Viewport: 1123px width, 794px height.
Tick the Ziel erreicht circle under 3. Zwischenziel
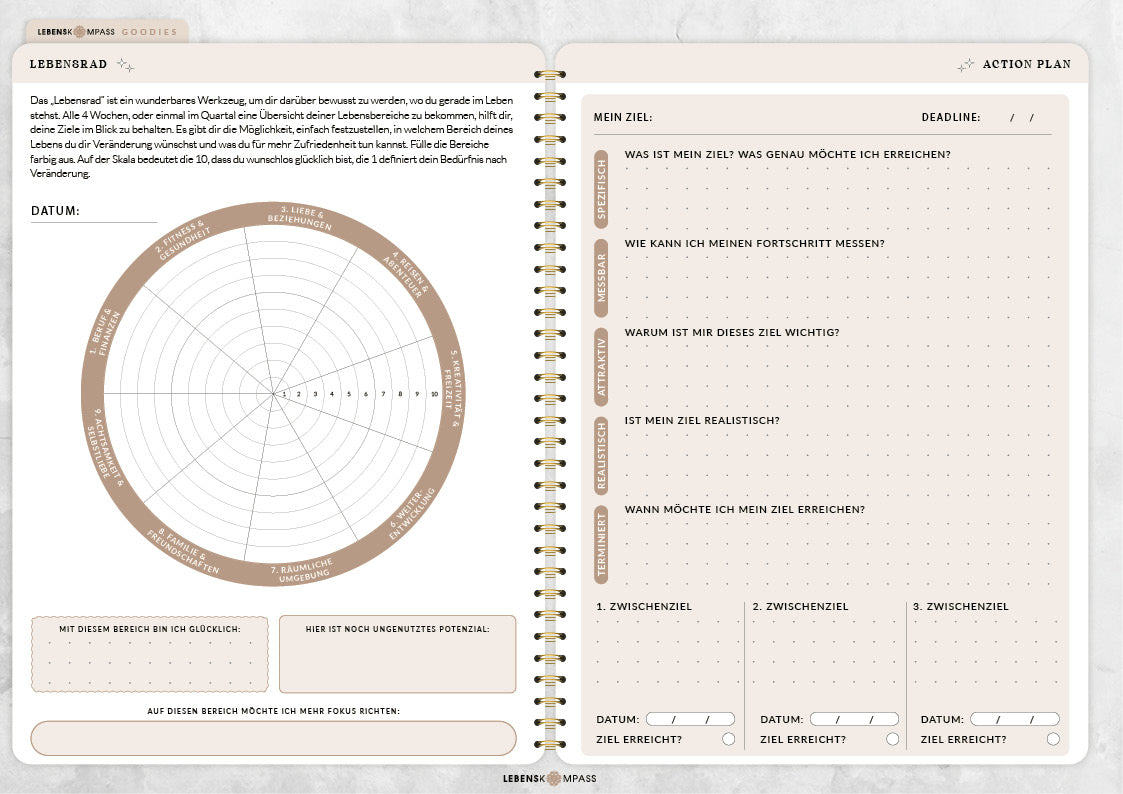click(x=1053, y=739)
